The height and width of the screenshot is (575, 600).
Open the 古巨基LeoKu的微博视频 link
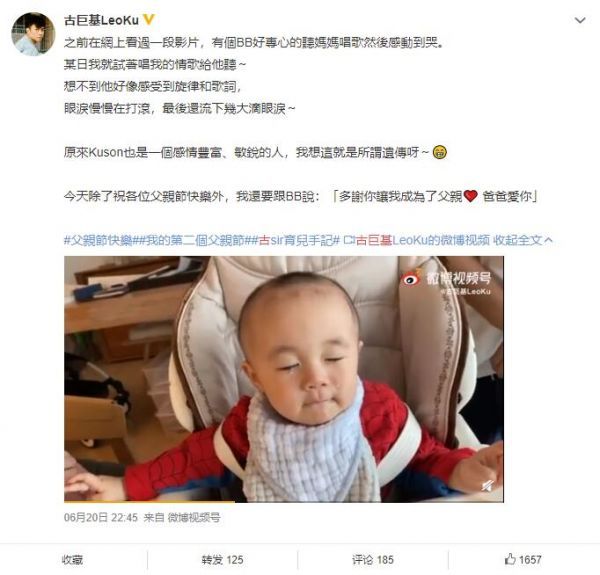click(x=416, y=240)
